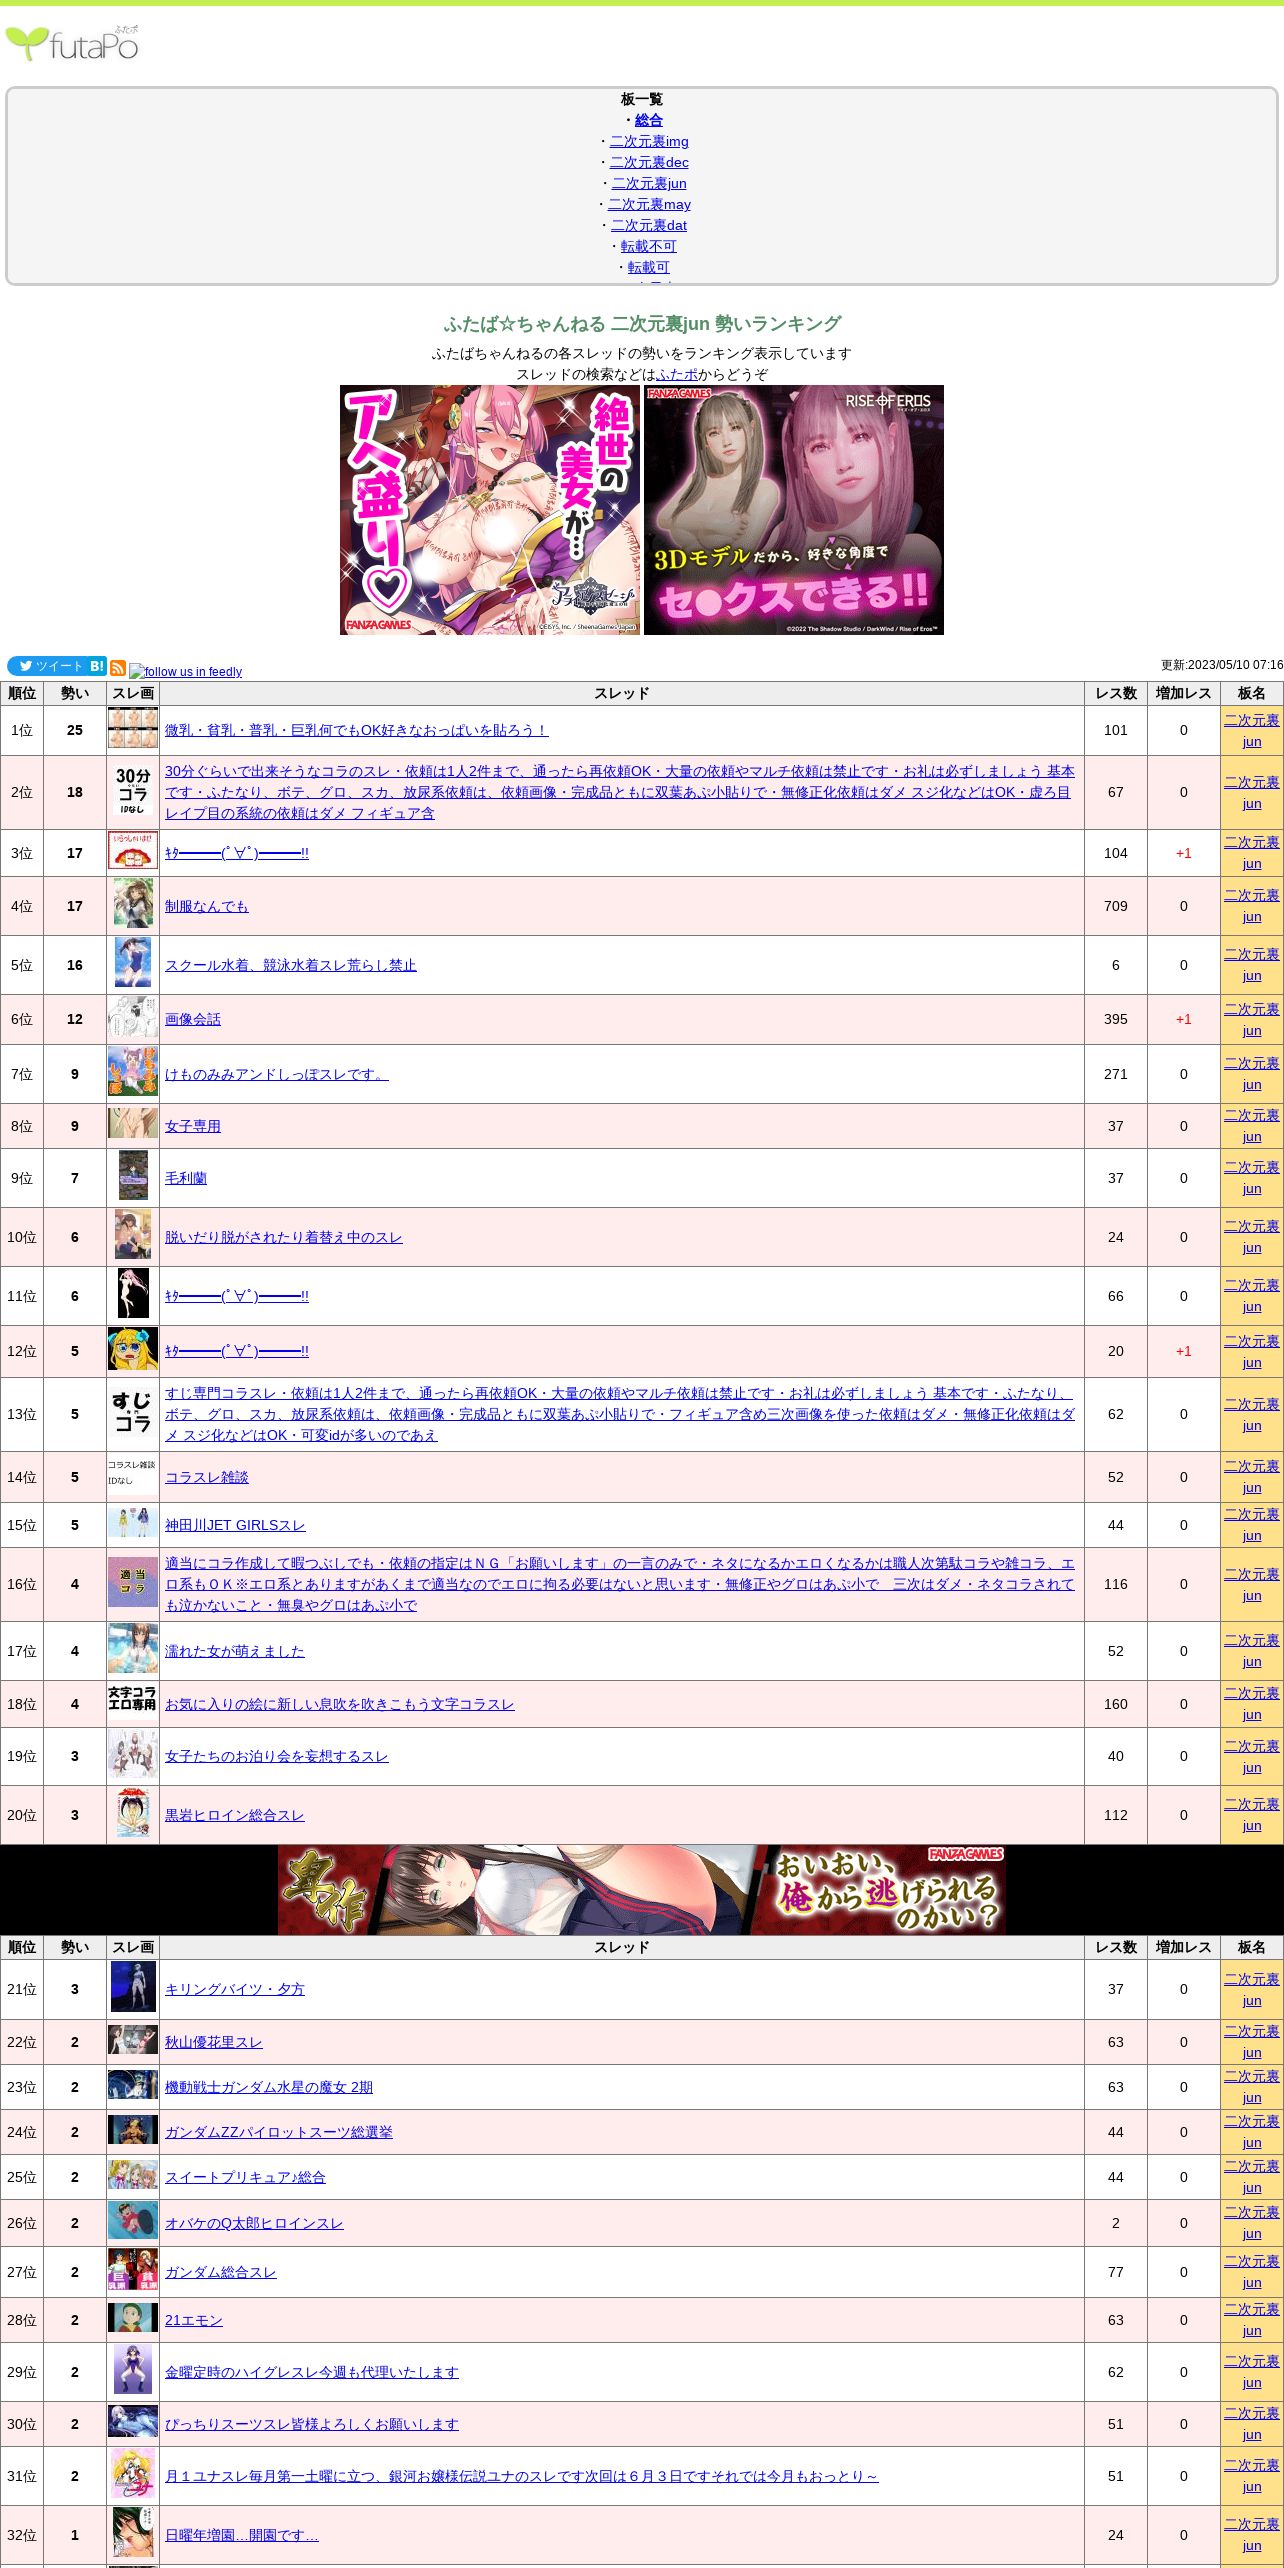Follow the ふたポ link in the description

point(677,374)
